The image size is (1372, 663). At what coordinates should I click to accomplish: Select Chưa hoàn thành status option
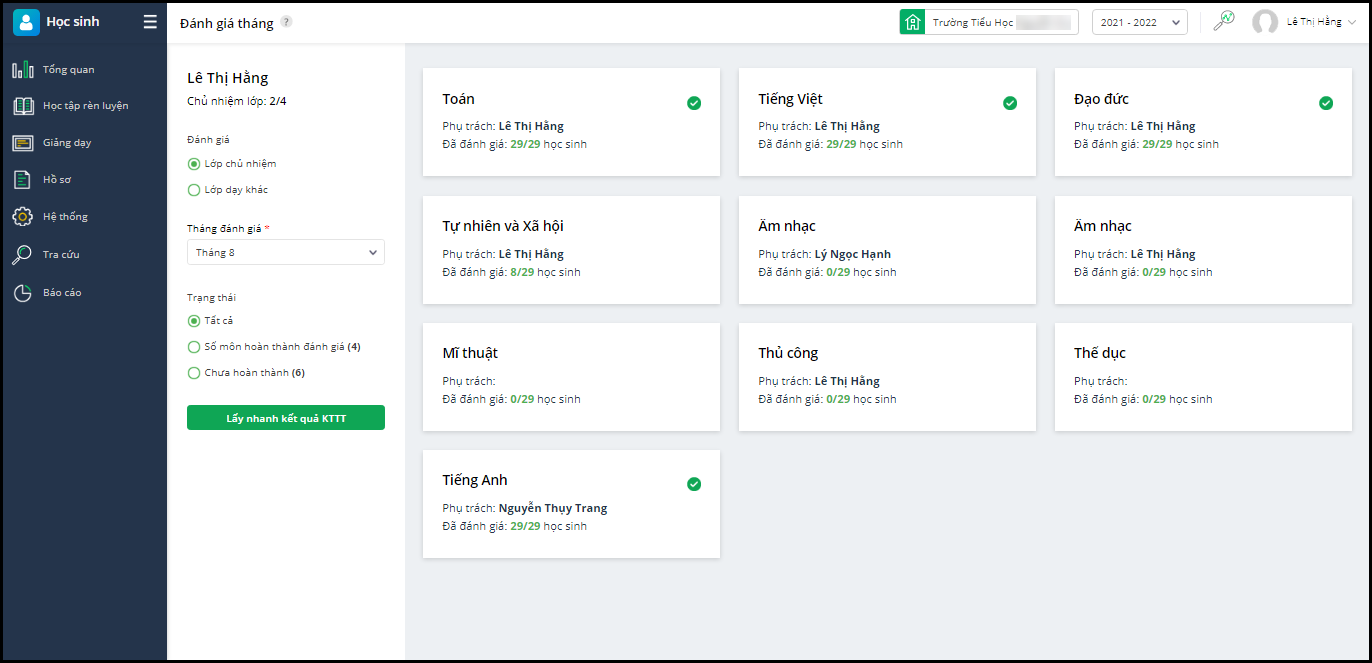[194, 373]
